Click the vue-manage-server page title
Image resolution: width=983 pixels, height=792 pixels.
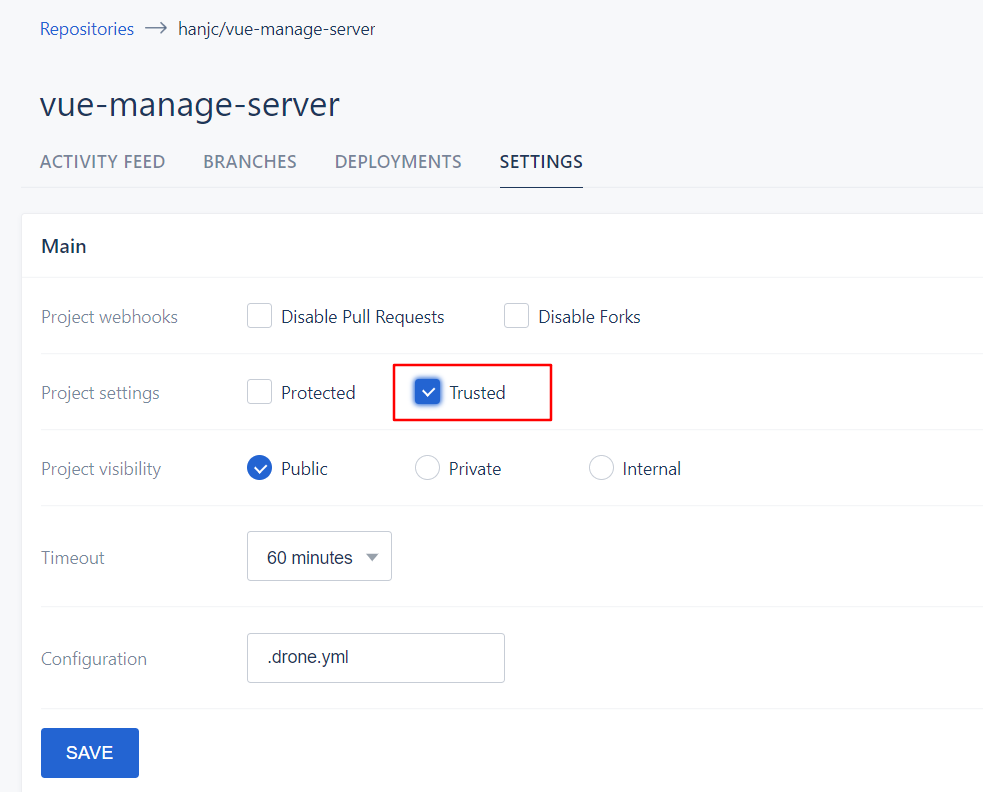pos(190,105)
